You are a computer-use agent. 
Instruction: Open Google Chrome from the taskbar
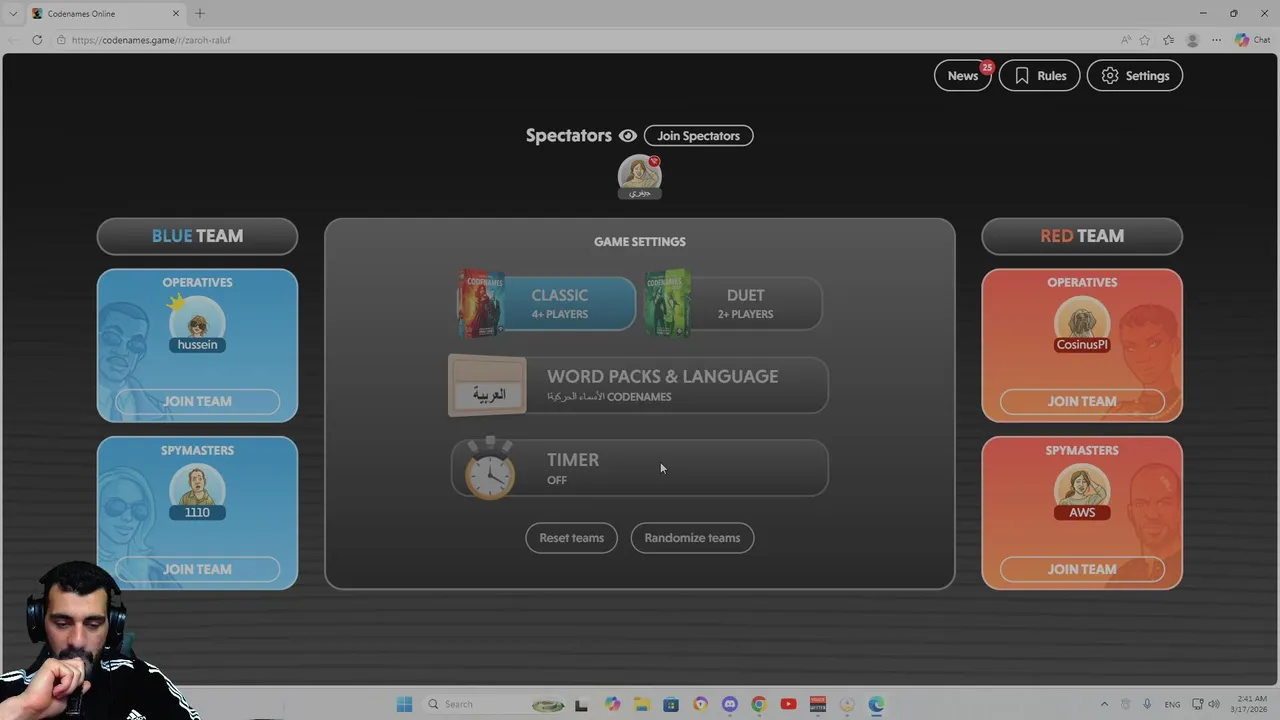click(759, 704)
